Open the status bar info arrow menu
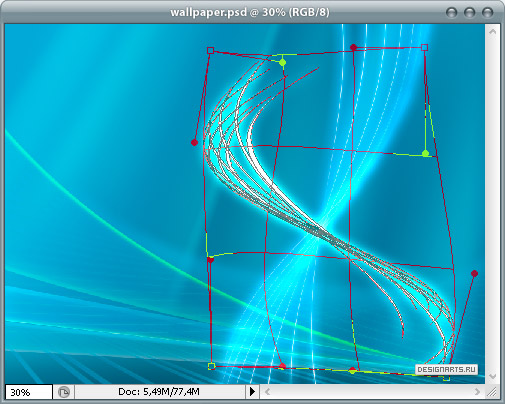Screen dimensions: 505x404 point(253,391)
